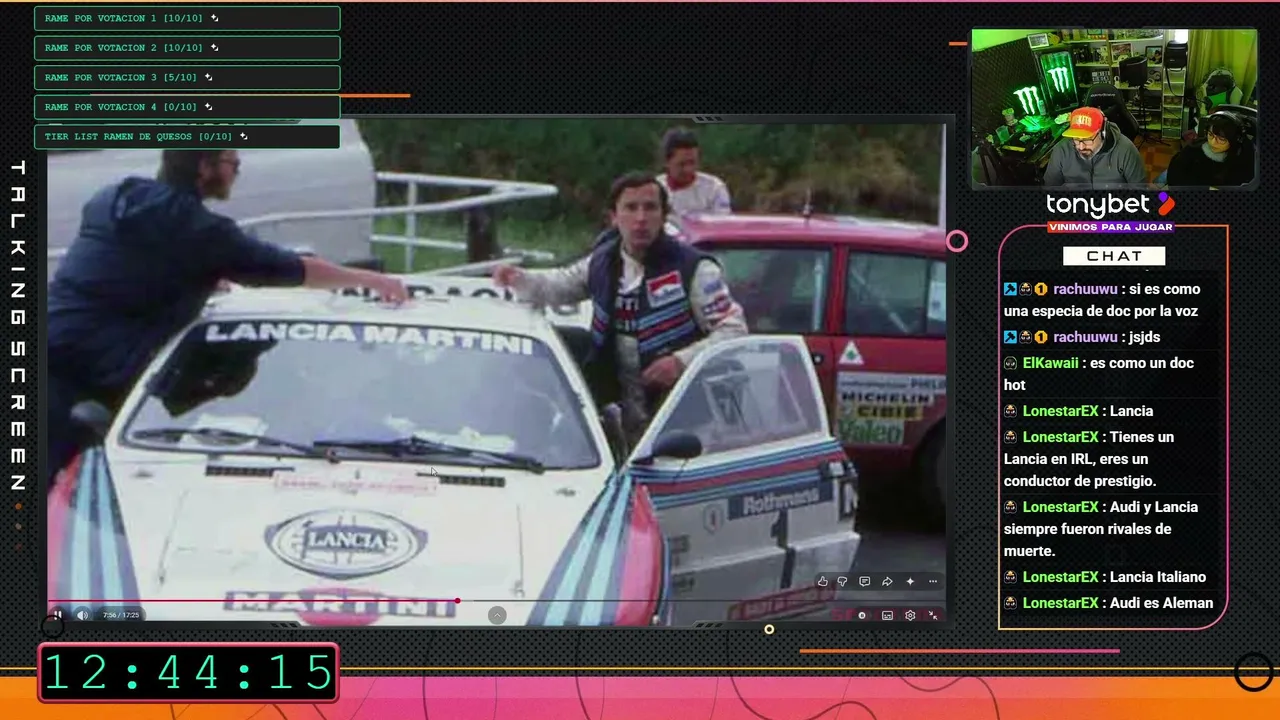Click gold '1' badge on rachuuwu's jsjds message
The width and height of the screenshot is (1280, 720).
click(1041, 337)
